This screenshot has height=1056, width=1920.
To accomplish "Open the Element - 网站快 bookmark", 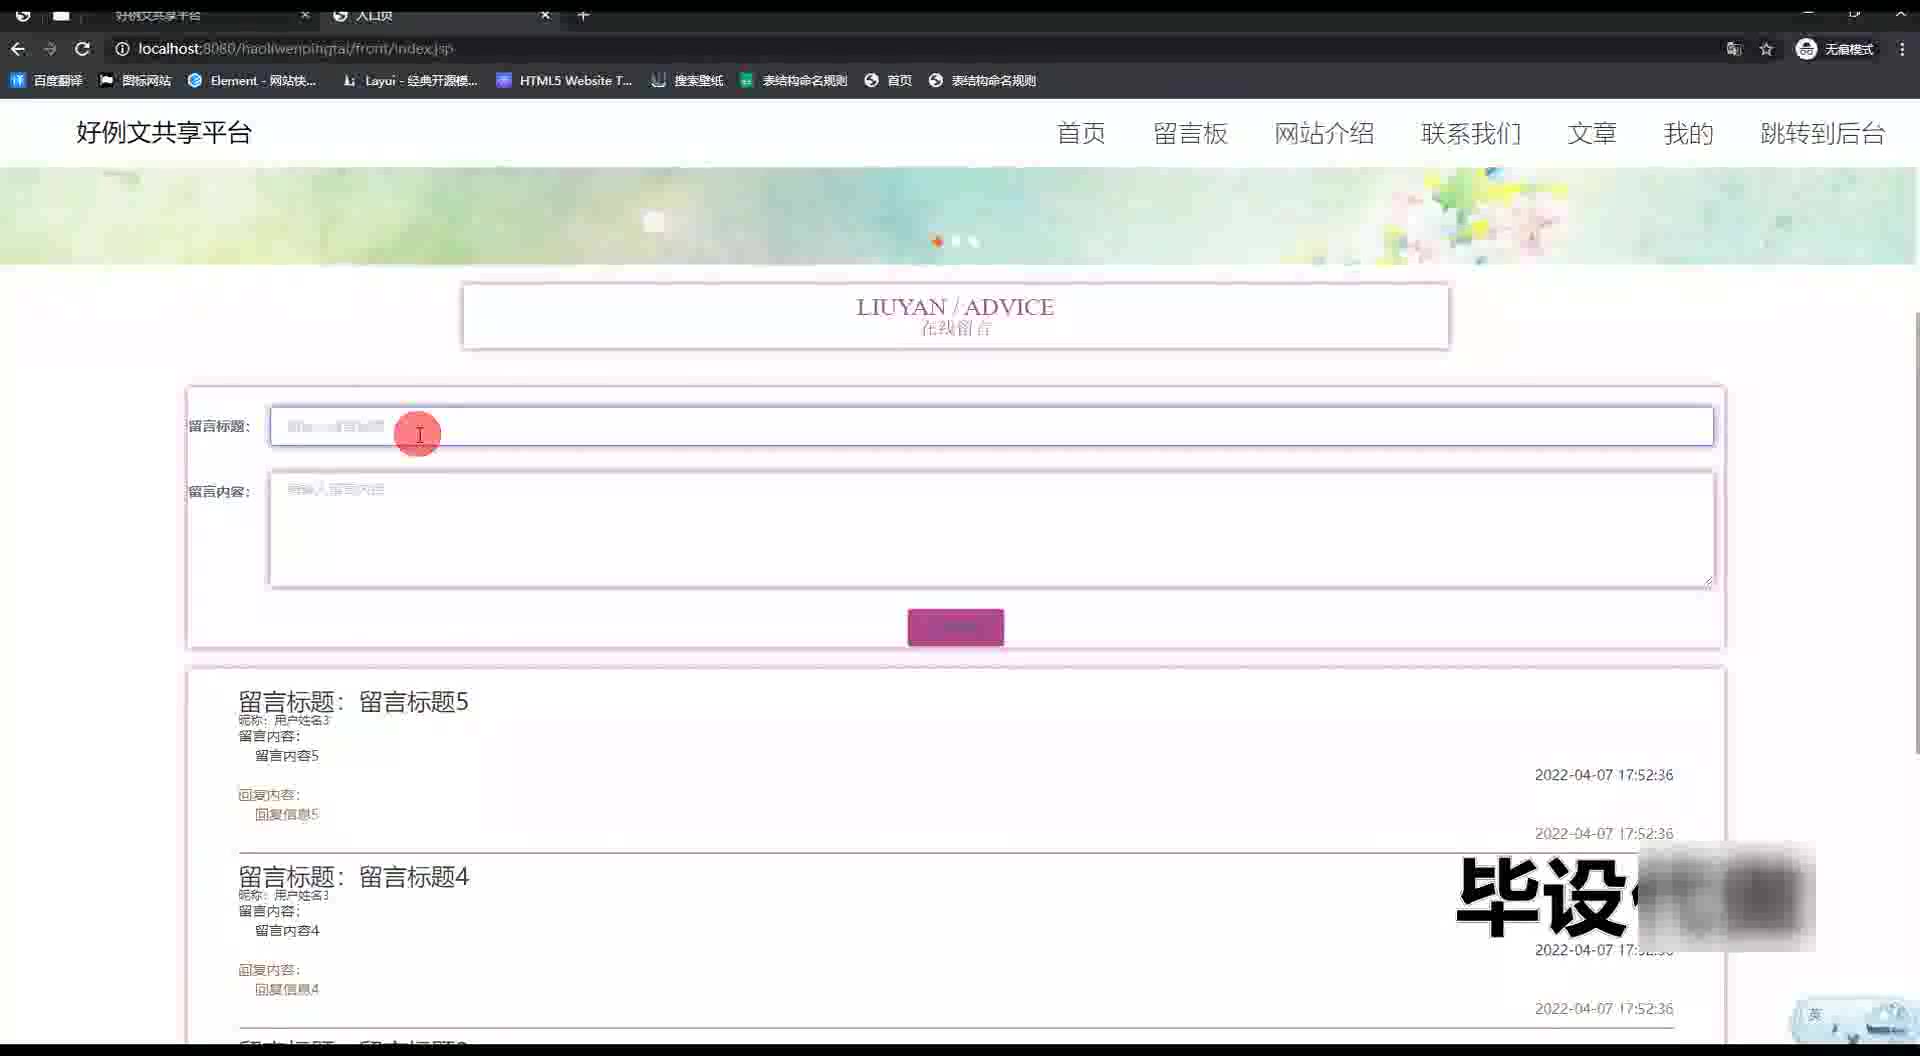I will coord(252,80).
